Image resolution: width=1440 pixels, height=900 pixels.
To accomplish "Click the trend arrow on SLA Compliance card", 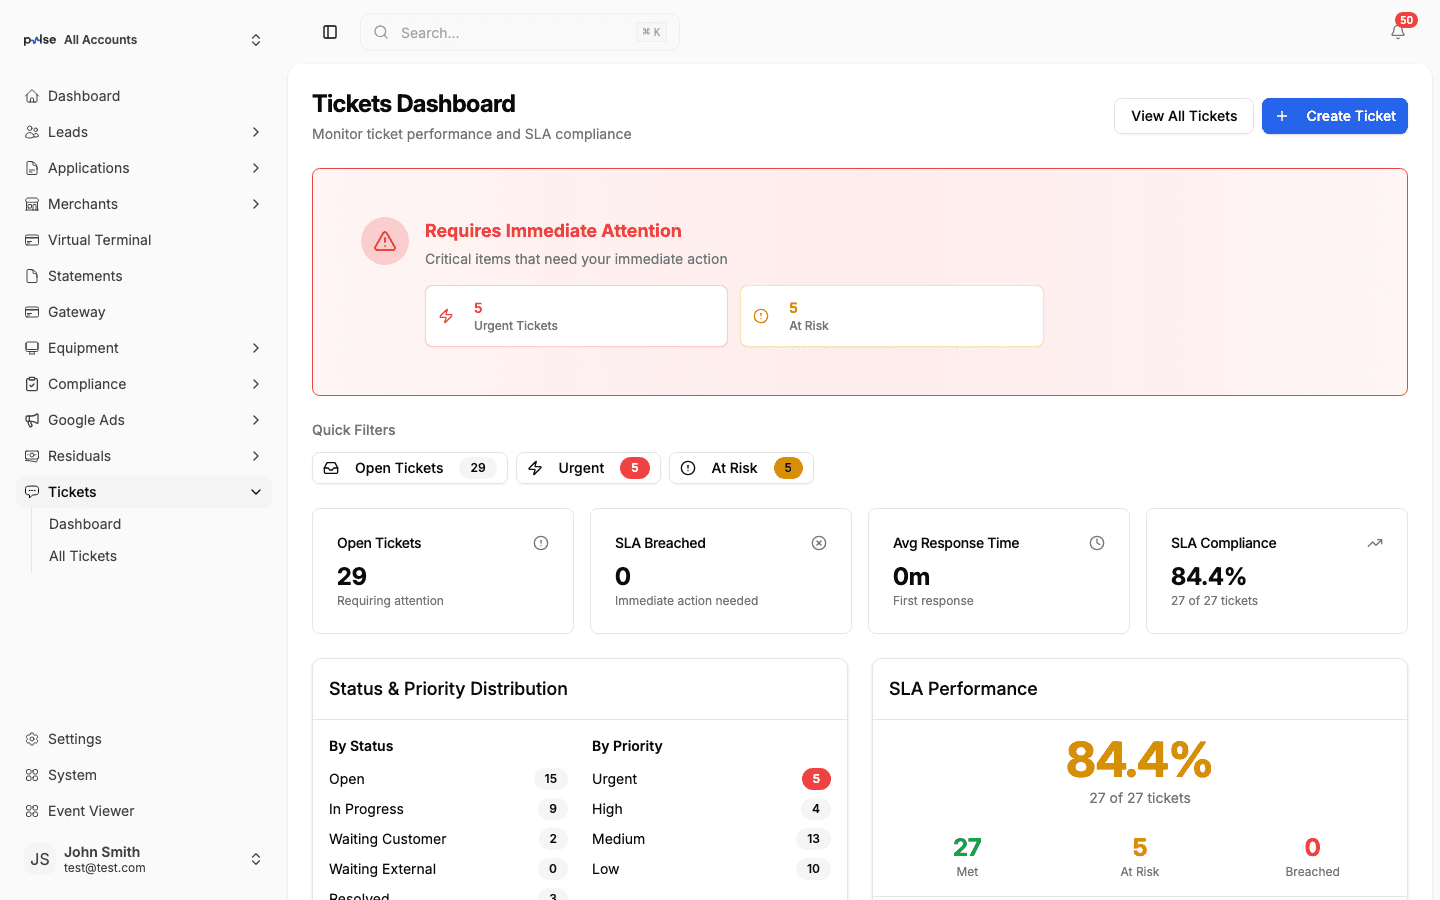I will point(1374,542).
